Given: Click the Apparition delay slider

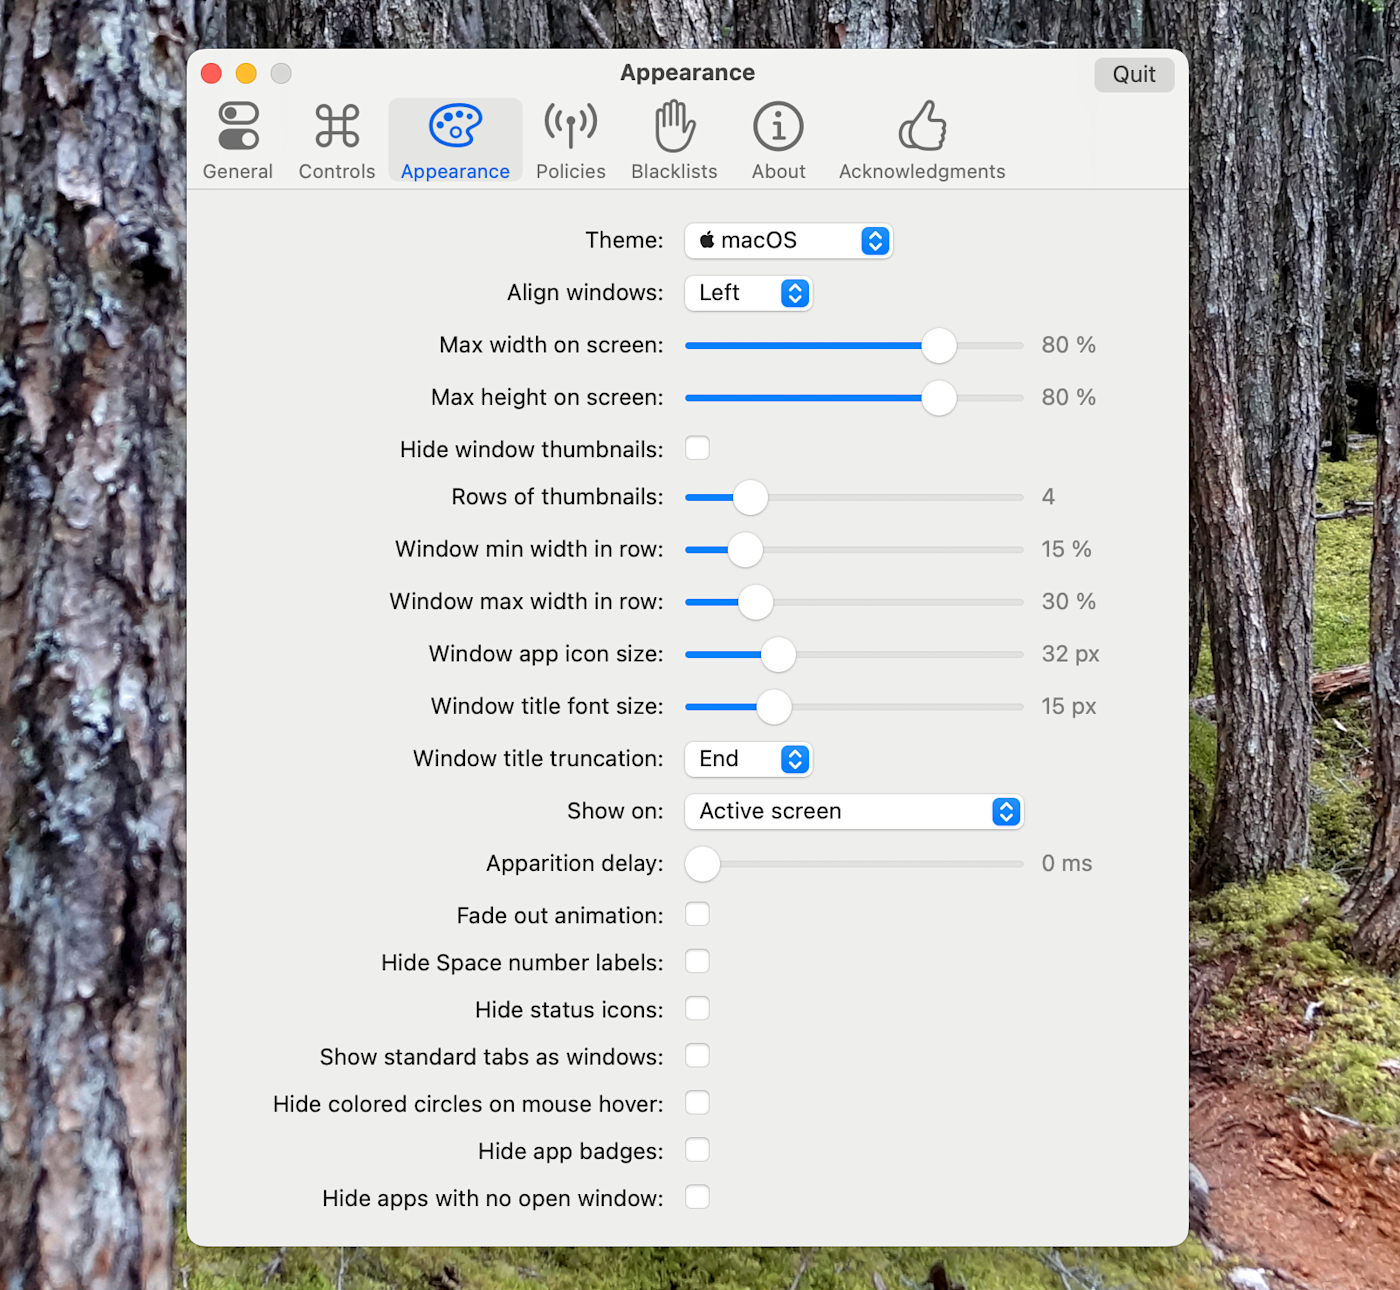Looking at the screenshot, I should click(x=854, y=864).
